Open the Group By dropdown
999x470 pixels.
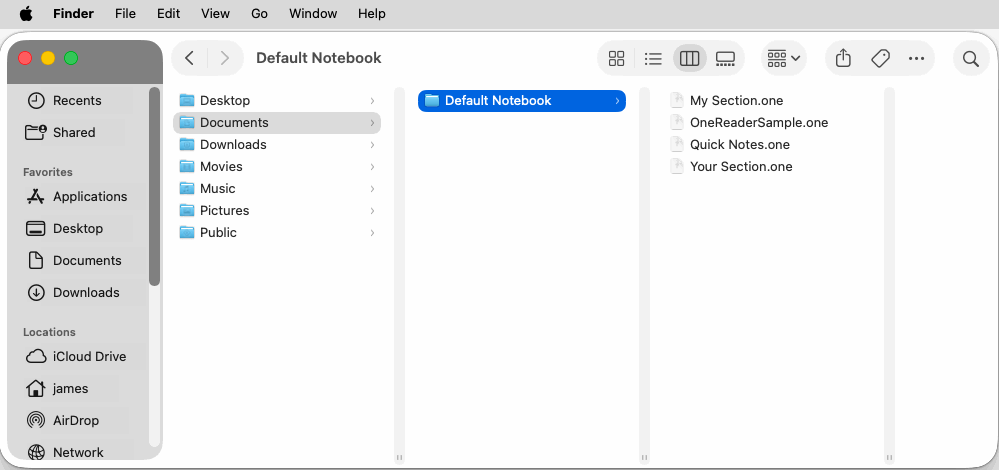coord(784,59)
